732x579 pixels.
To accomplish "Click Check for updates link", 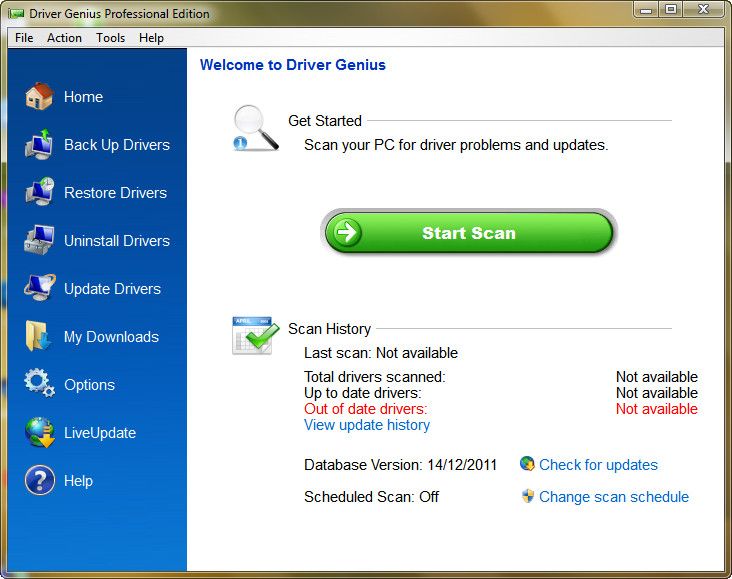I will coord(598,465).
